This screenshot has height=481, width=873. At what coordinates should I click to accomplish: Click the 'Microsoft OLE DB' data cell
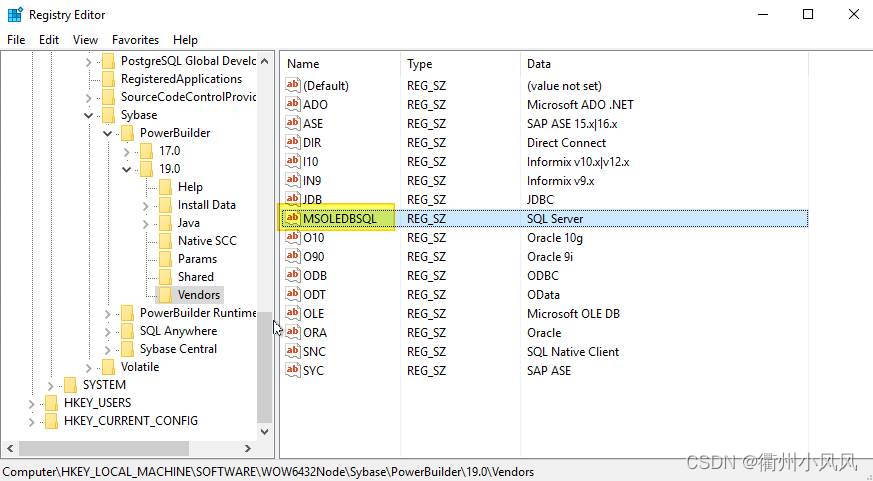[x=573, y=313]
